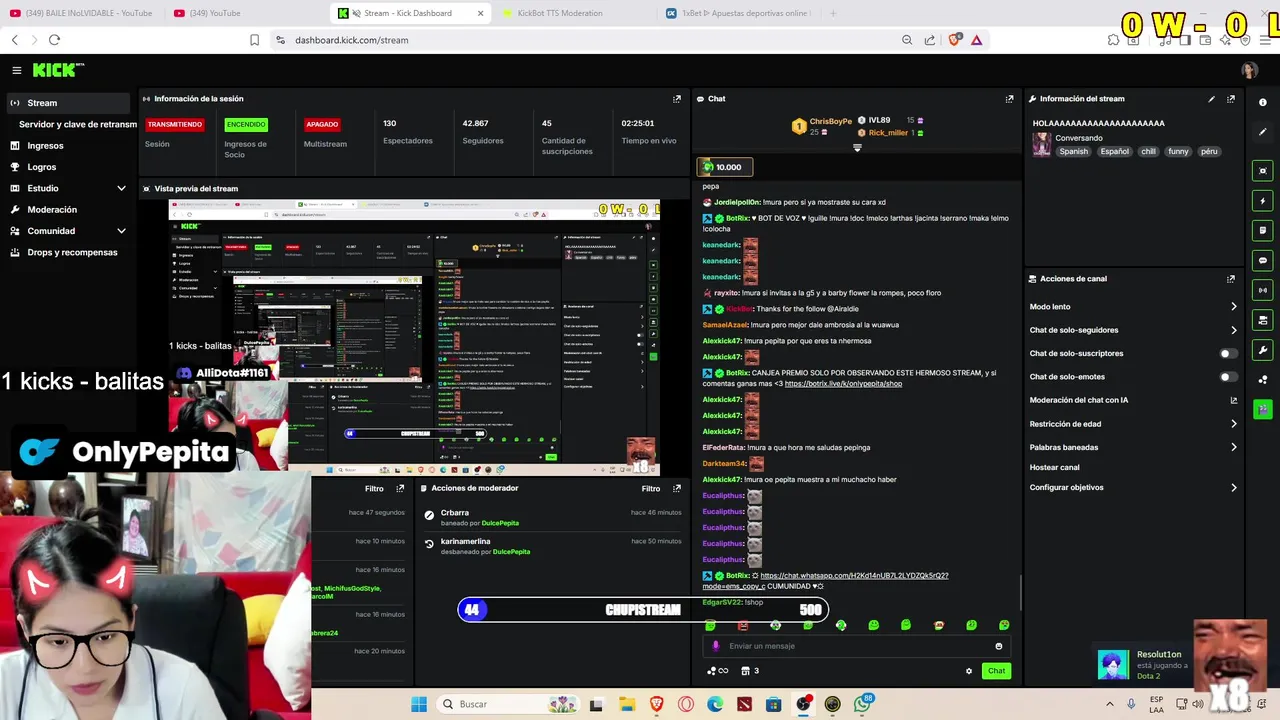
Task: Open Configurar objetivos options arrow
Action: pyautogui.click(x=1233, y=488)
